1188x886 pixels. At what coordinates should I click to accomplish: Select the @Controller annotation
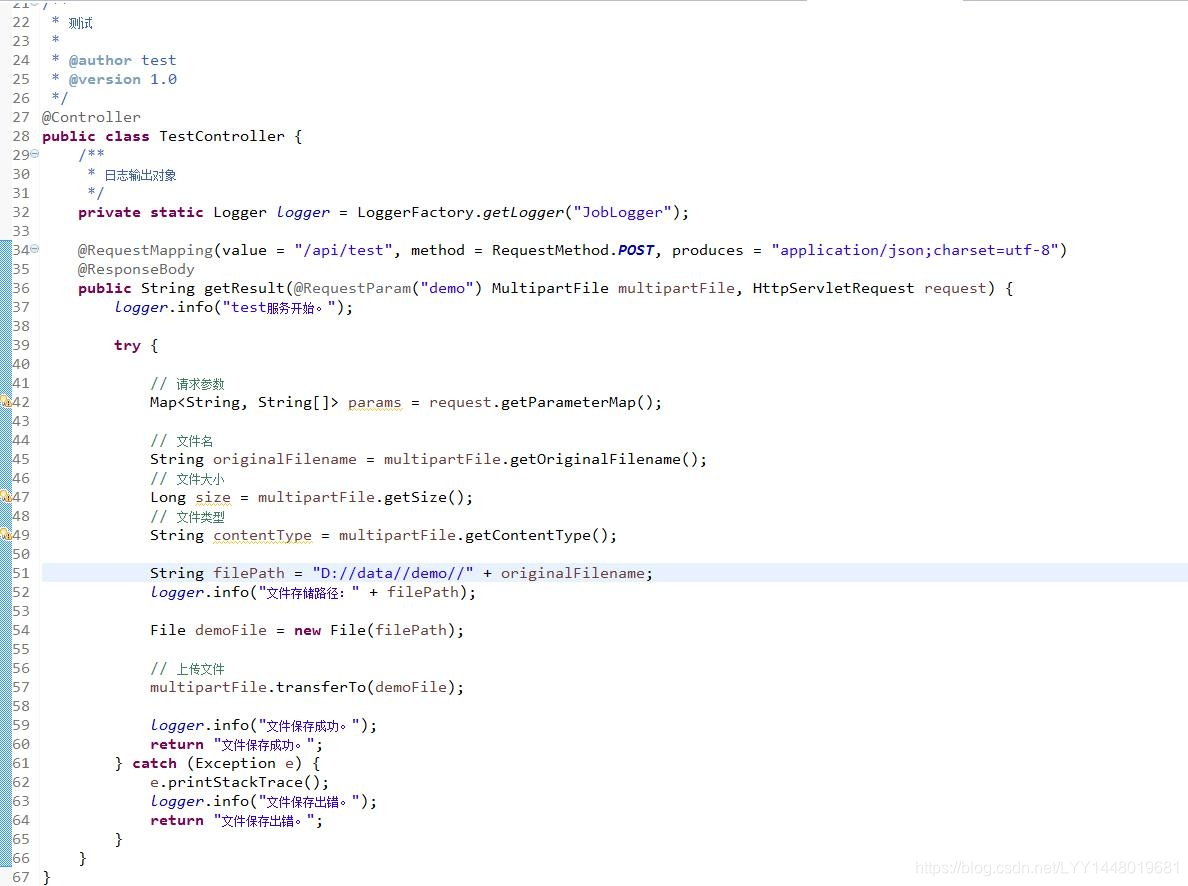coord(91,116)
